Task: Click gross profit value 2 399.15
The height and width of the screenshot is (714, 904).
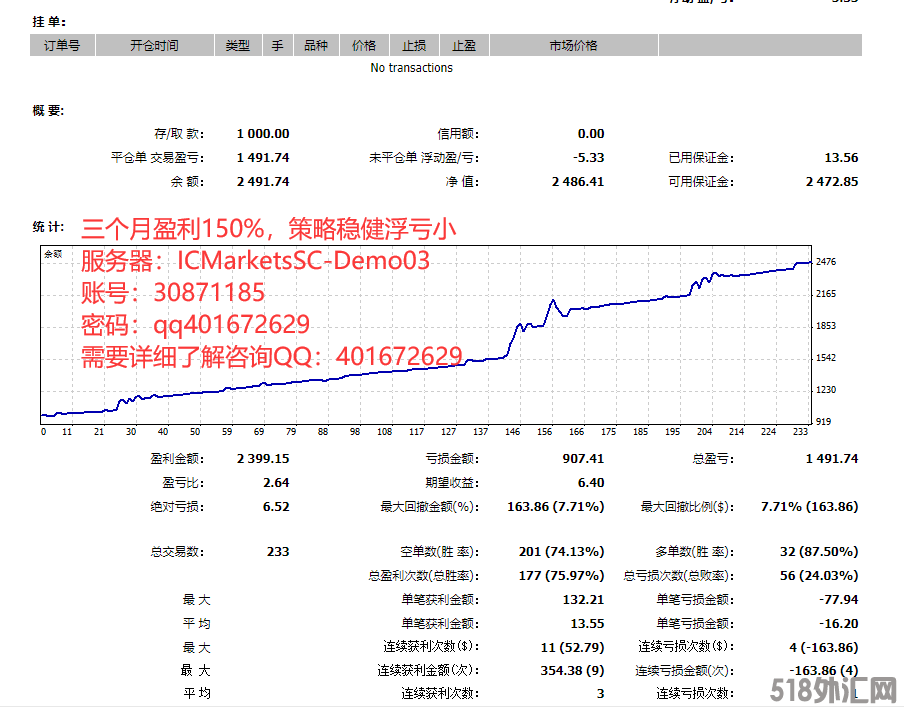Action: click(x=263, y=459)
